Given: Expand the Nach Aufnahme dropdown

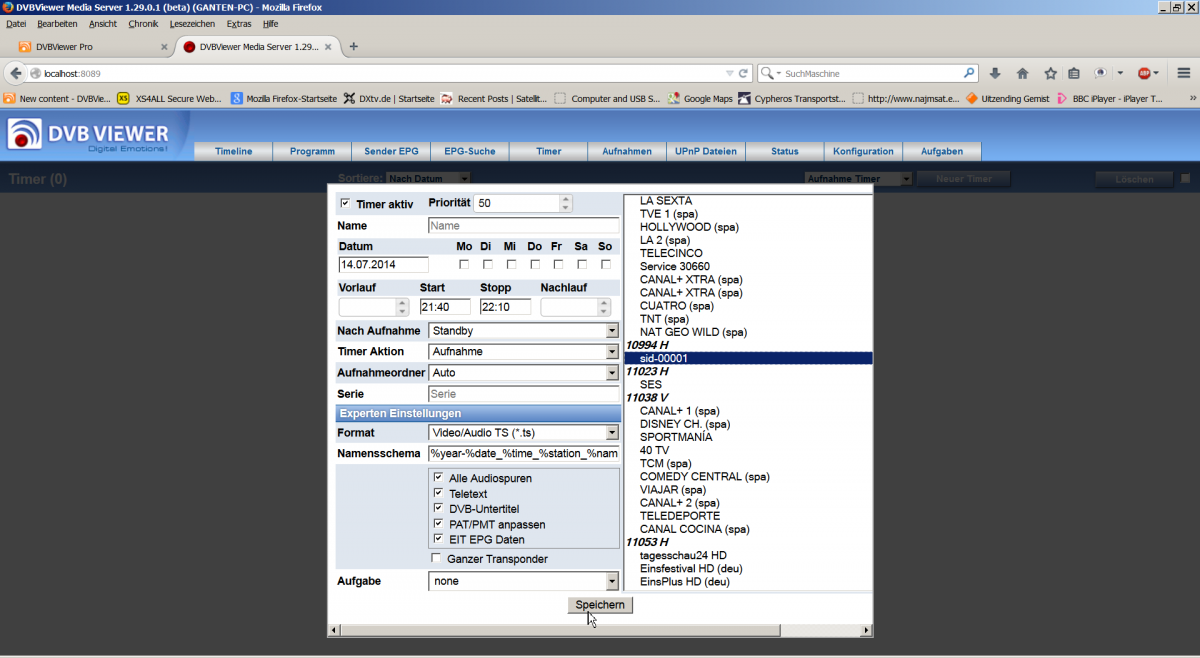Looking at the screenshot, I should click(612, 331).
